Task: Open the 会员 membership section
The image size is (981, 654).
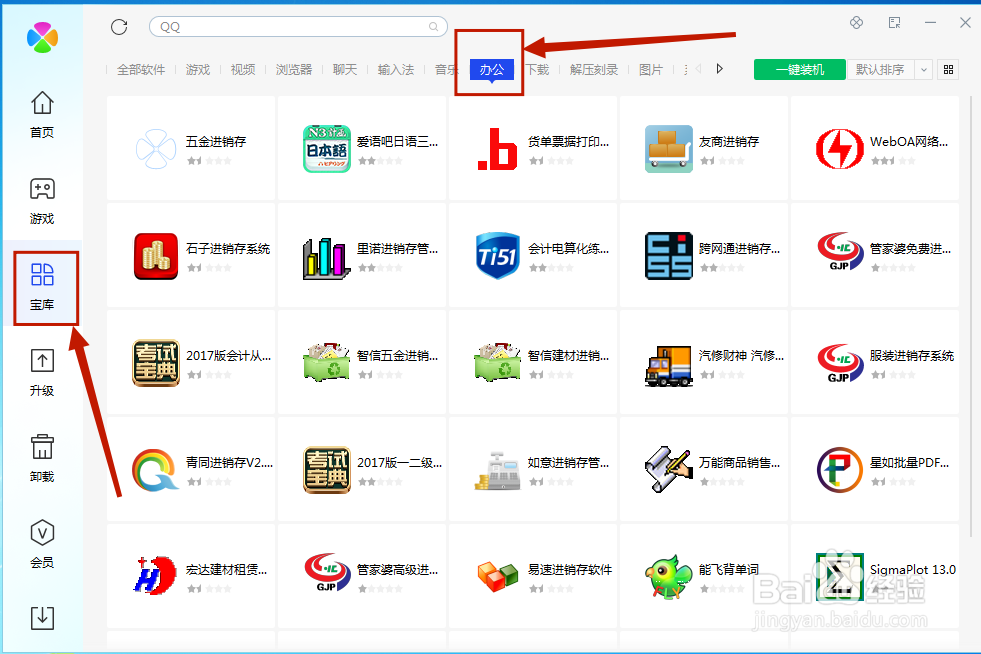Action: (42, 544)
